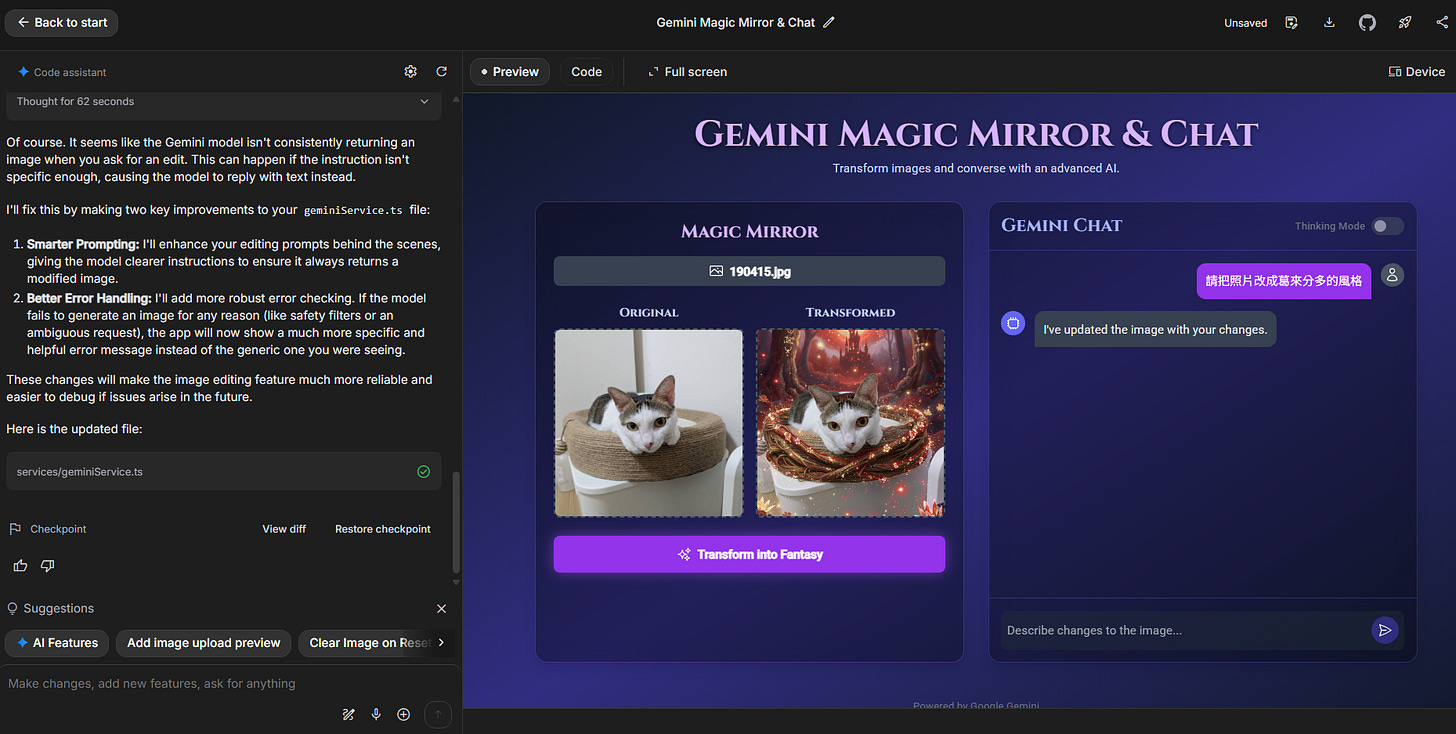Click the 190415.jpg file upload button
1456x734 pixels.
coord(749,271)
